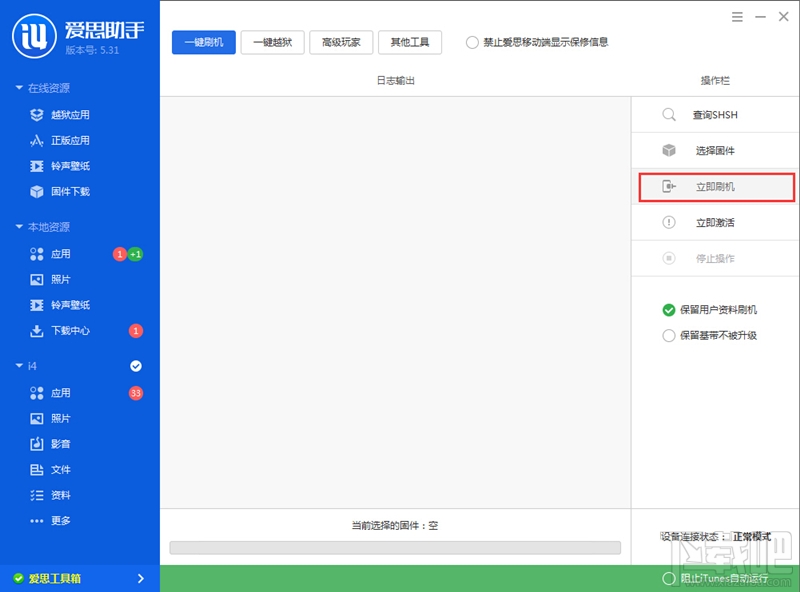This screenshot has height=592, width=800.
Task: Switch to the 一键越狱 tab
Action: point(272,42)
